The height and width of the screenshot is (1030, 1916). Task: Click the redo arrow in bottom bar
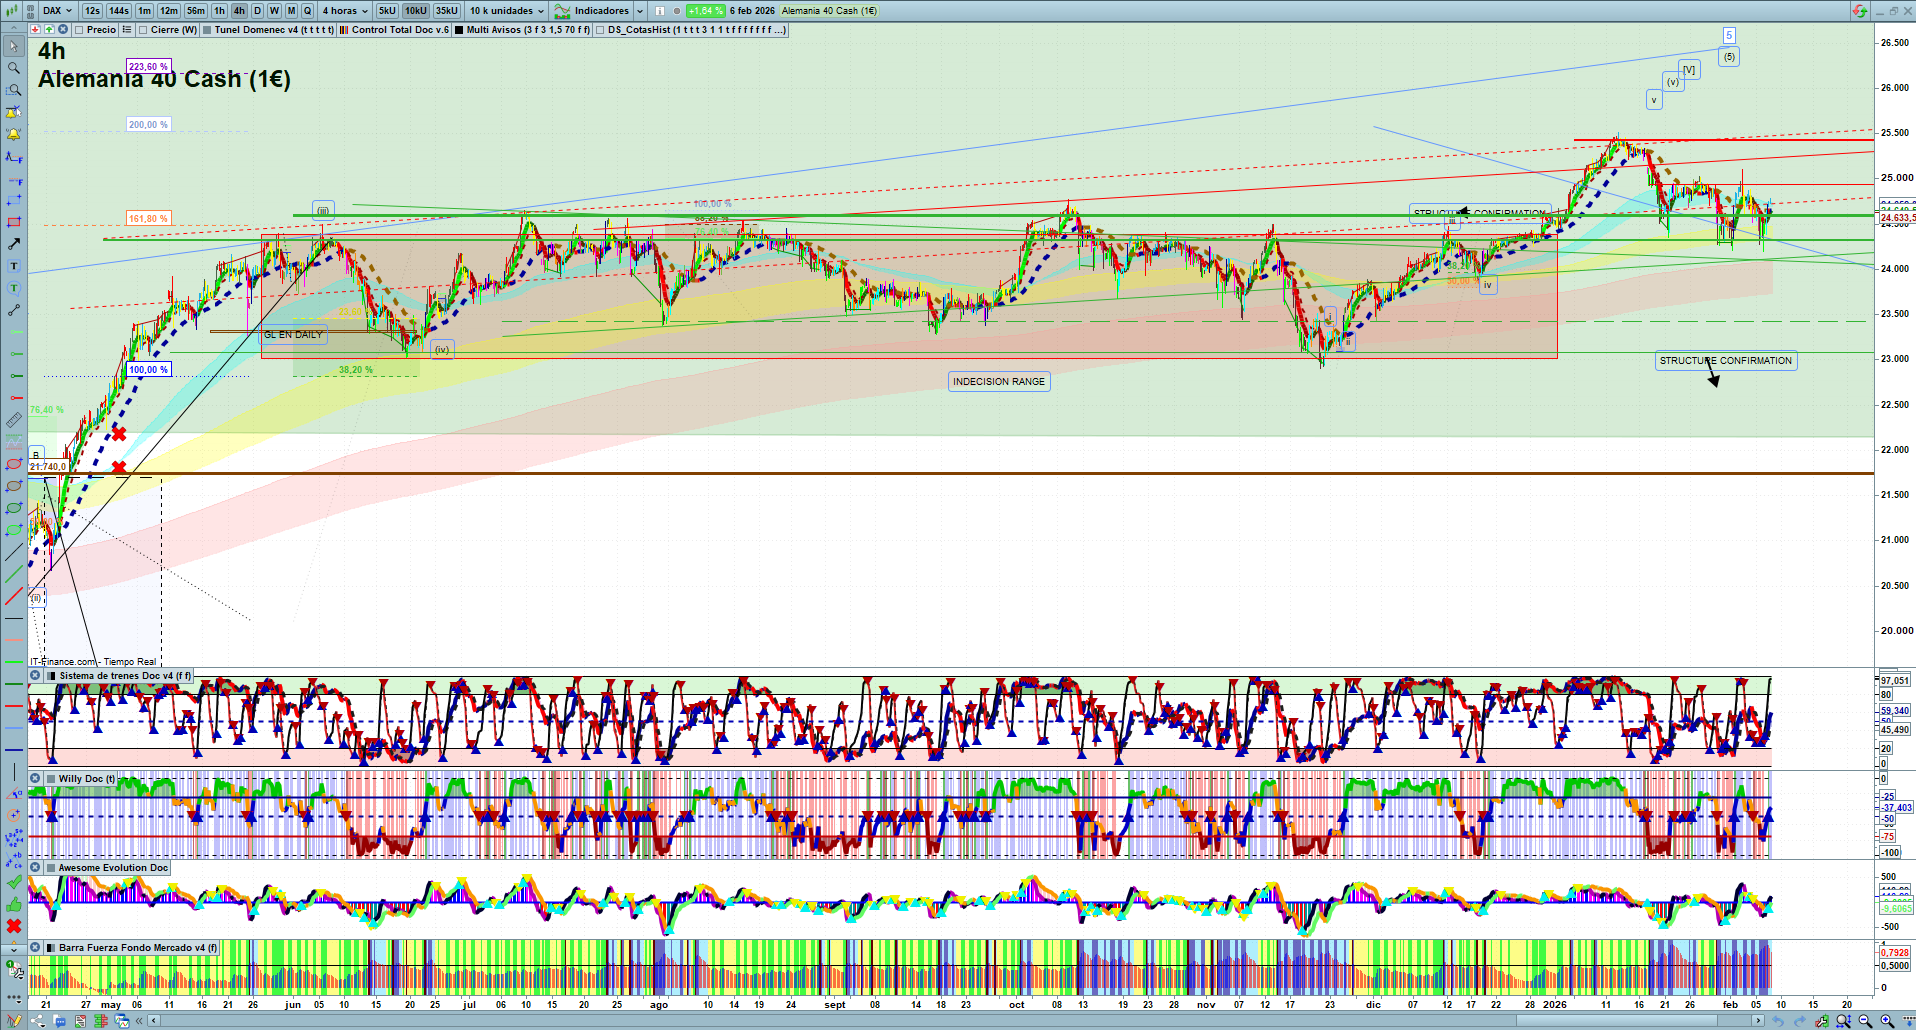coord(1800,1021)
